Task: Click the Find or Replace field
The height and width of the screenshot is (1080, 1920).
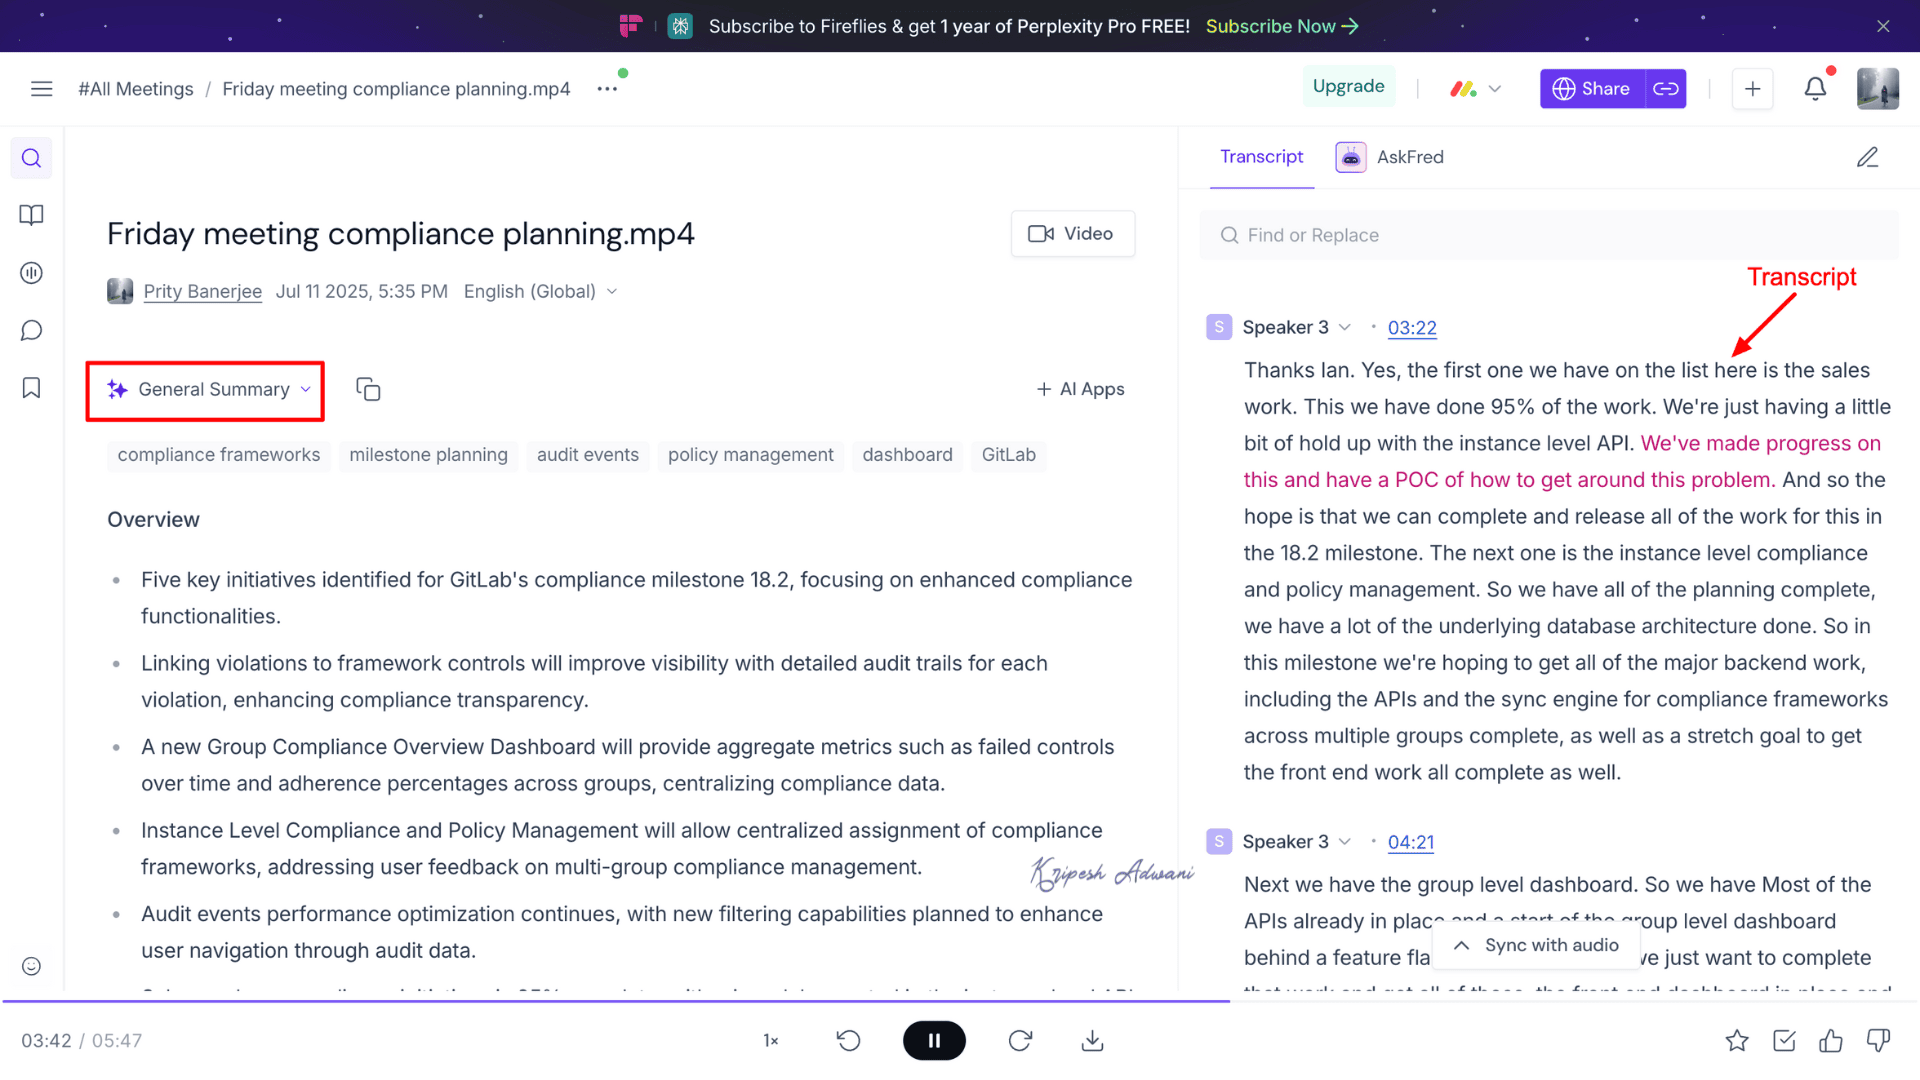Action: click(x=1548, y=235)
